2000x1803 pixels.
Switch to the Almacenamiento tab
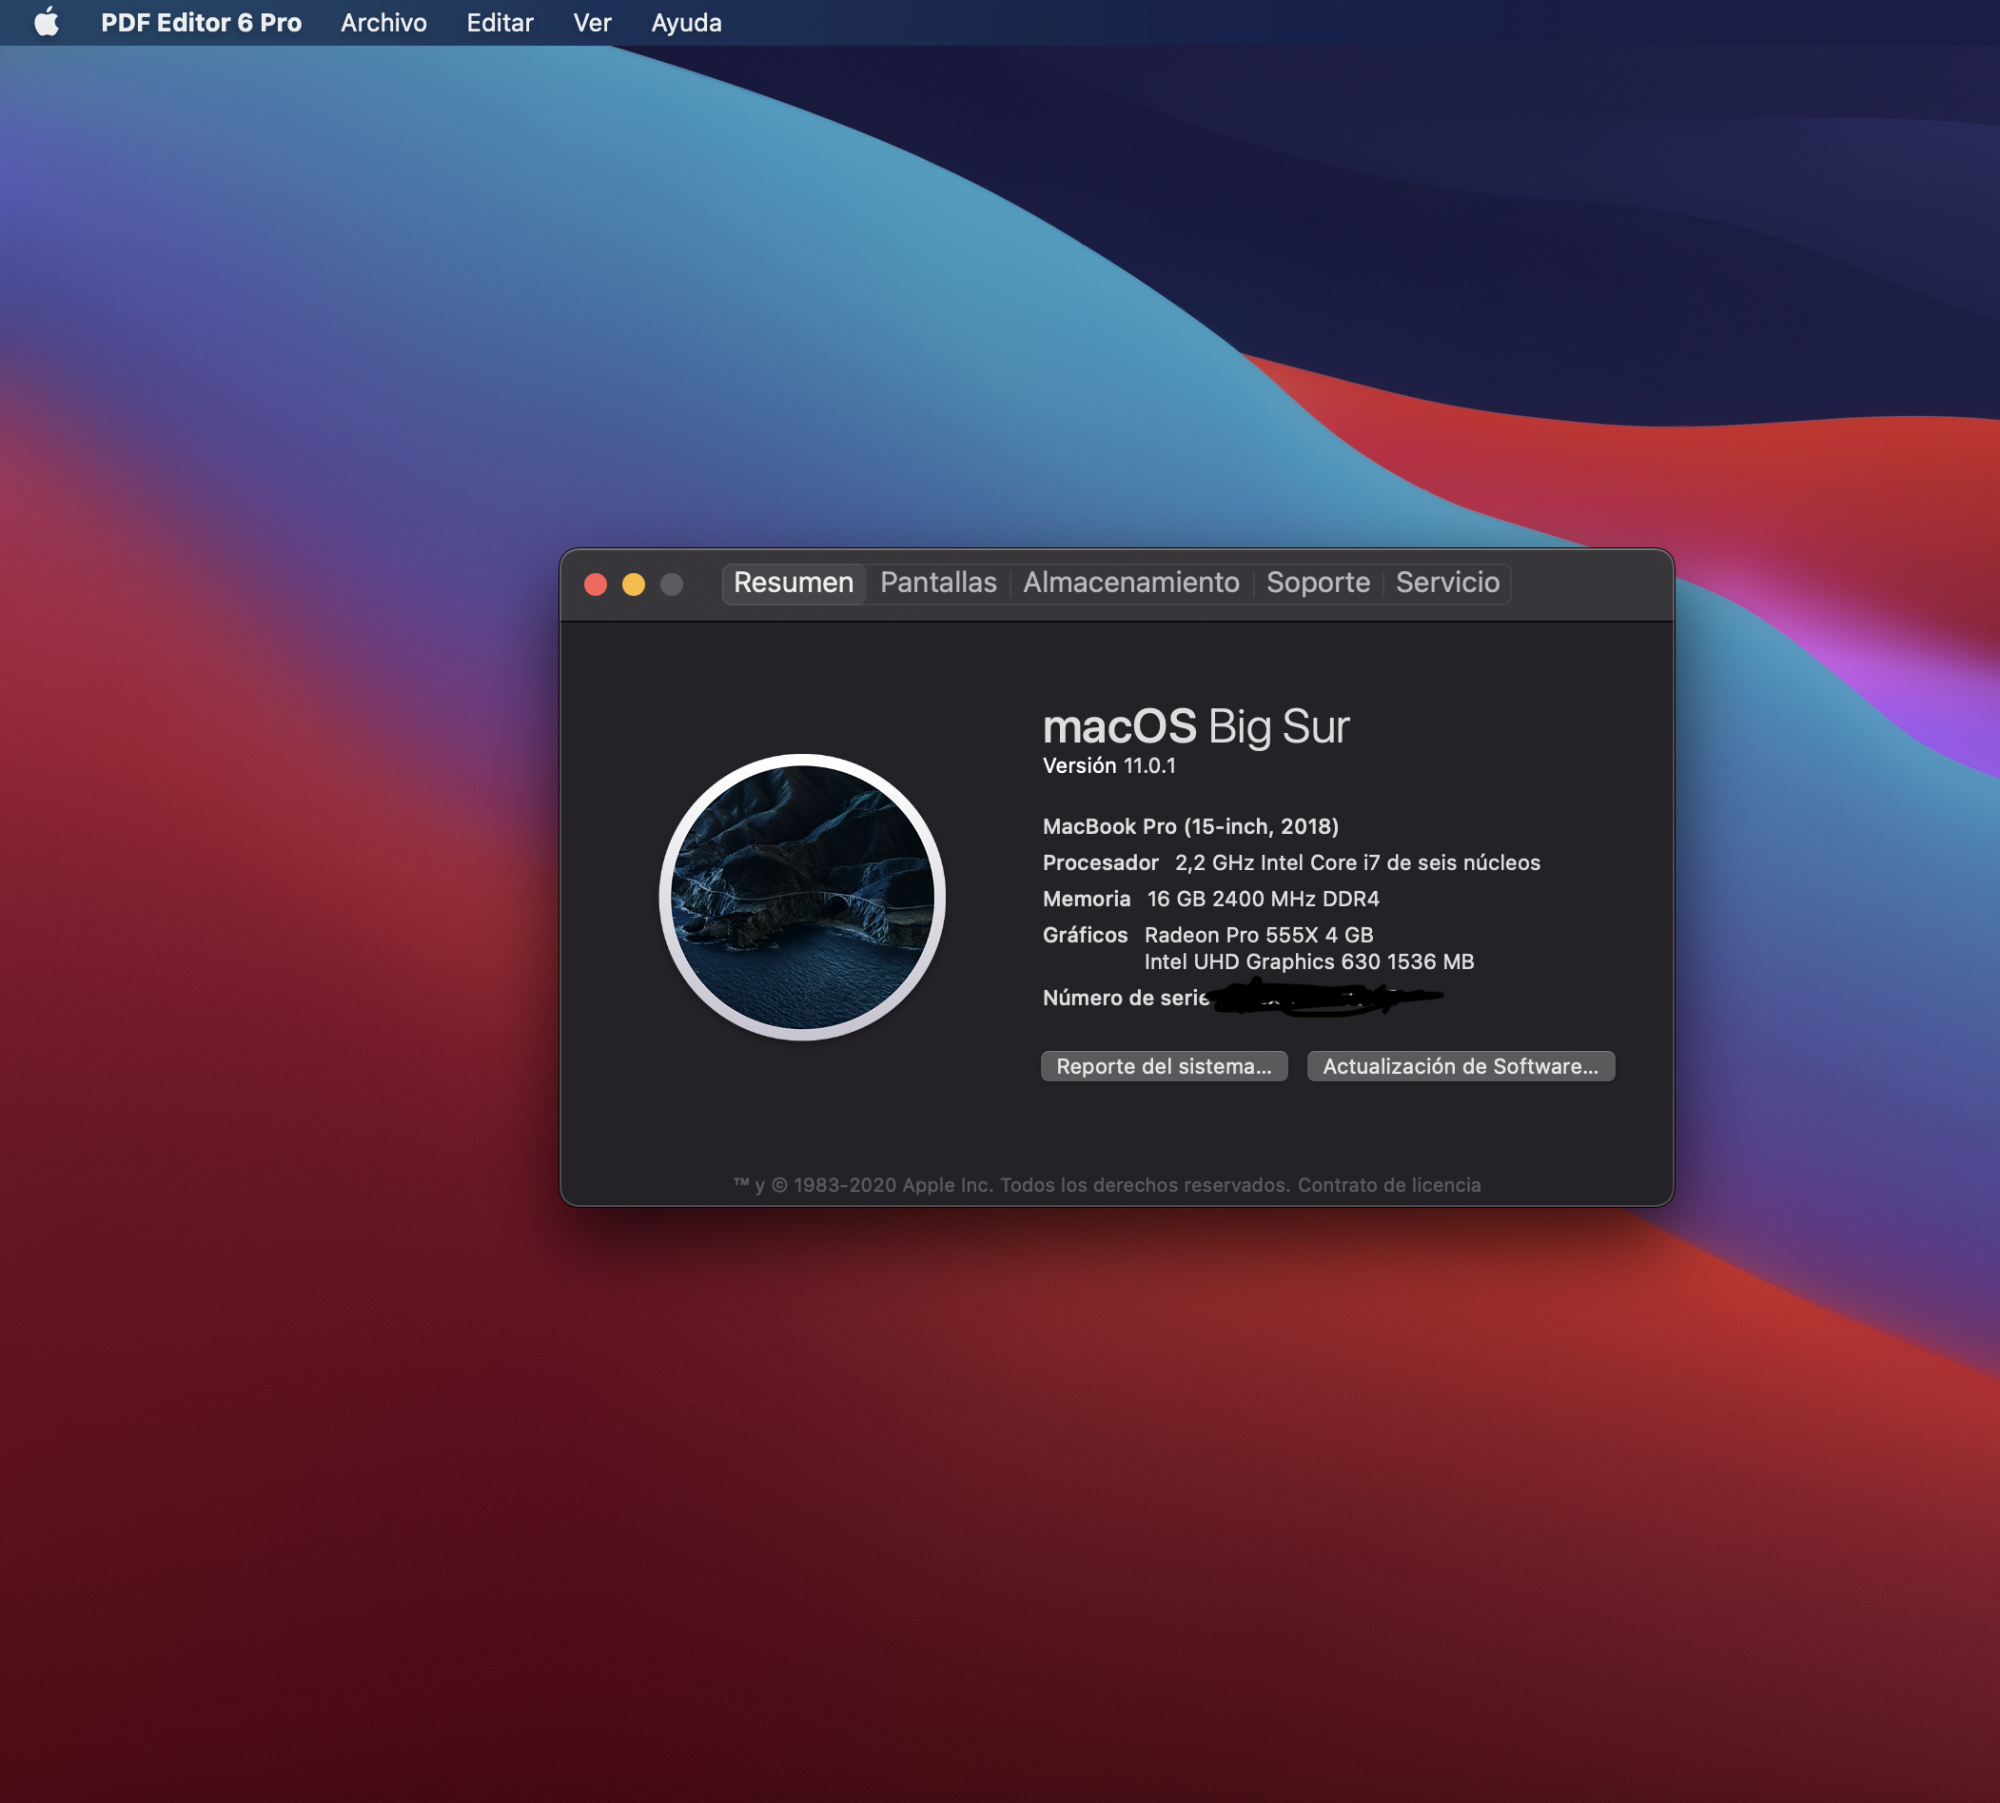[1131, 582]
